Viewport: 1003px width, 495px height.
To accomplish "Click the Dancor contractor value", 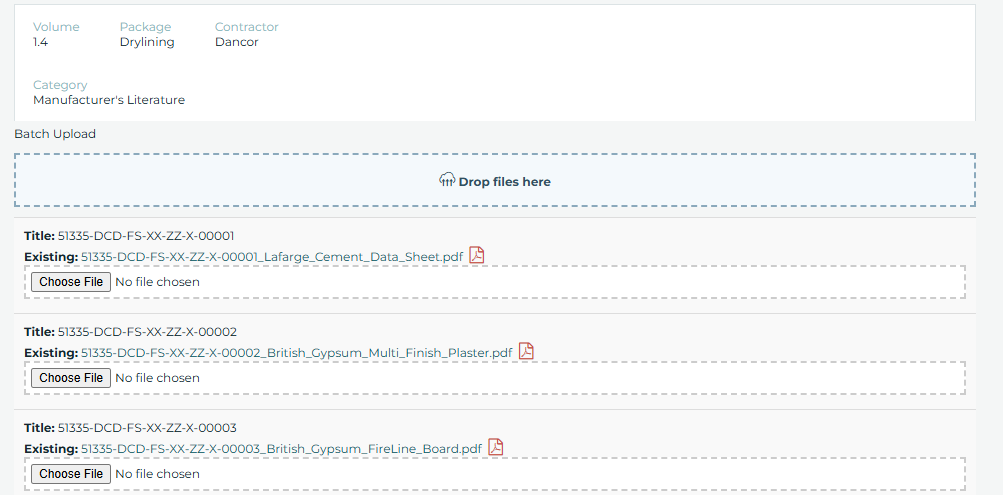I will 237,42.
